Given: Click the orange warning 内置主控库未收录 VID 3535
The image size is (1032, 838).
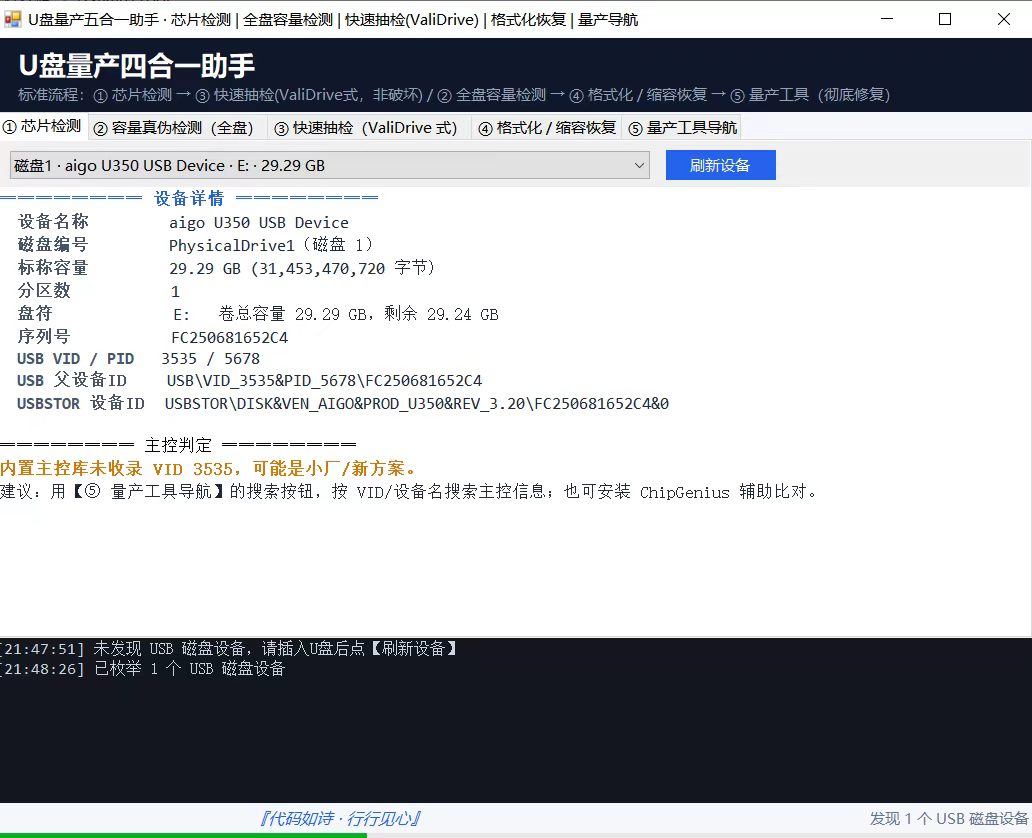Looking at the screenshot, I should [209, 469].
